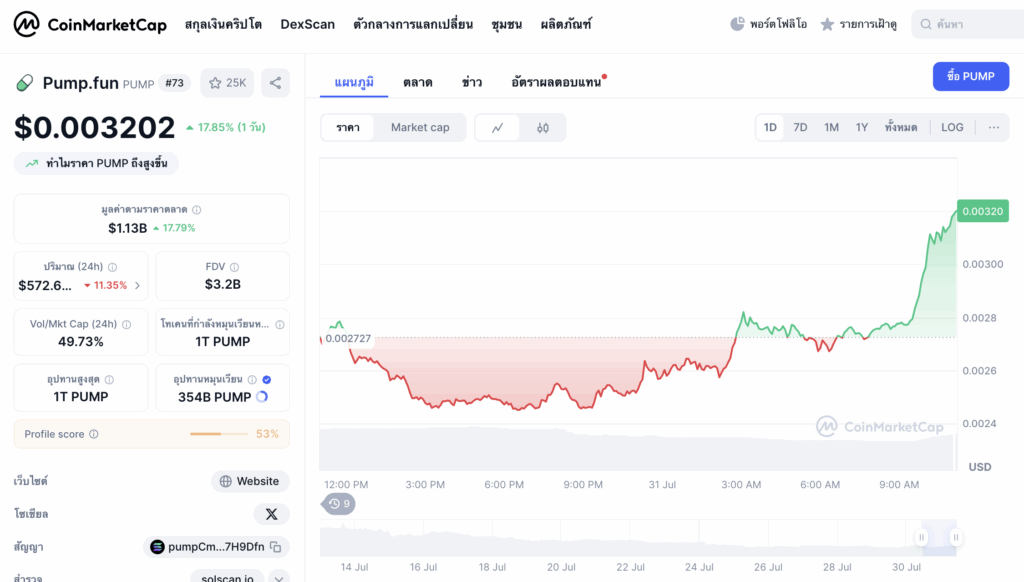Click the ซื้อ PUMP button
Screen dimensions: 1024x582
970,76
